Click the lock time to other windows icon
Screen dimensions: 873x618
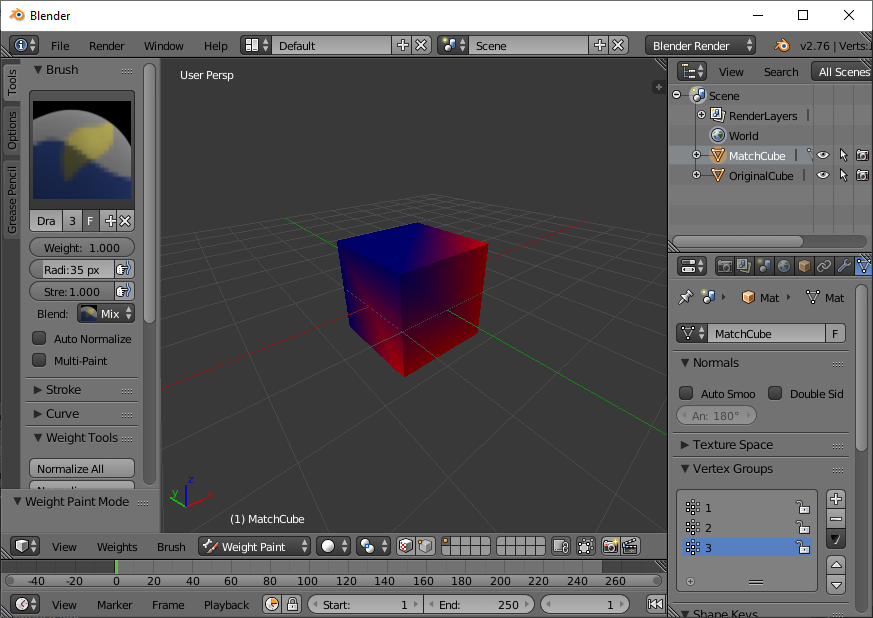(292, 604)
